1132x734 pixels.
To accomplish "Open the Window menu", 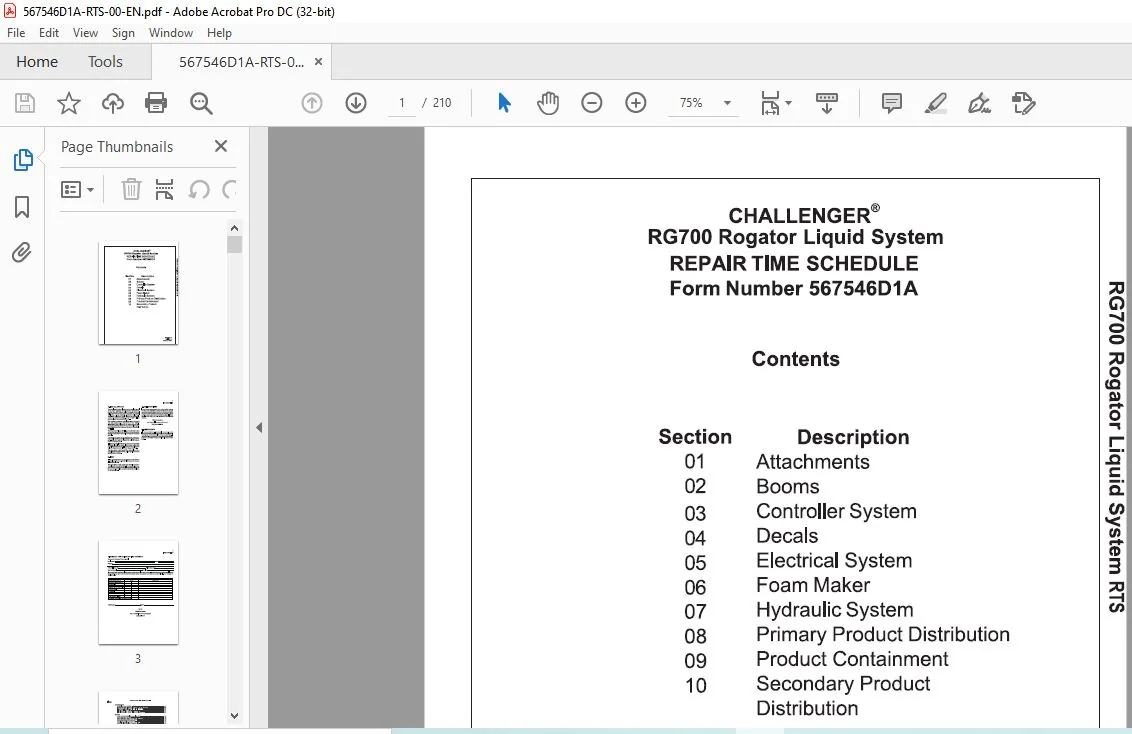I will pyautogui.click(x=170, y=32).
